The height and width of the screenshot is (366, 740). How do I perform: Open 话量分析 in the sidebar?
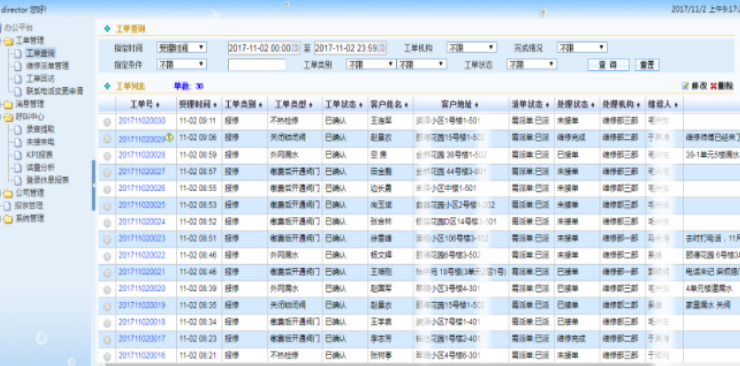tap(40, 167)
